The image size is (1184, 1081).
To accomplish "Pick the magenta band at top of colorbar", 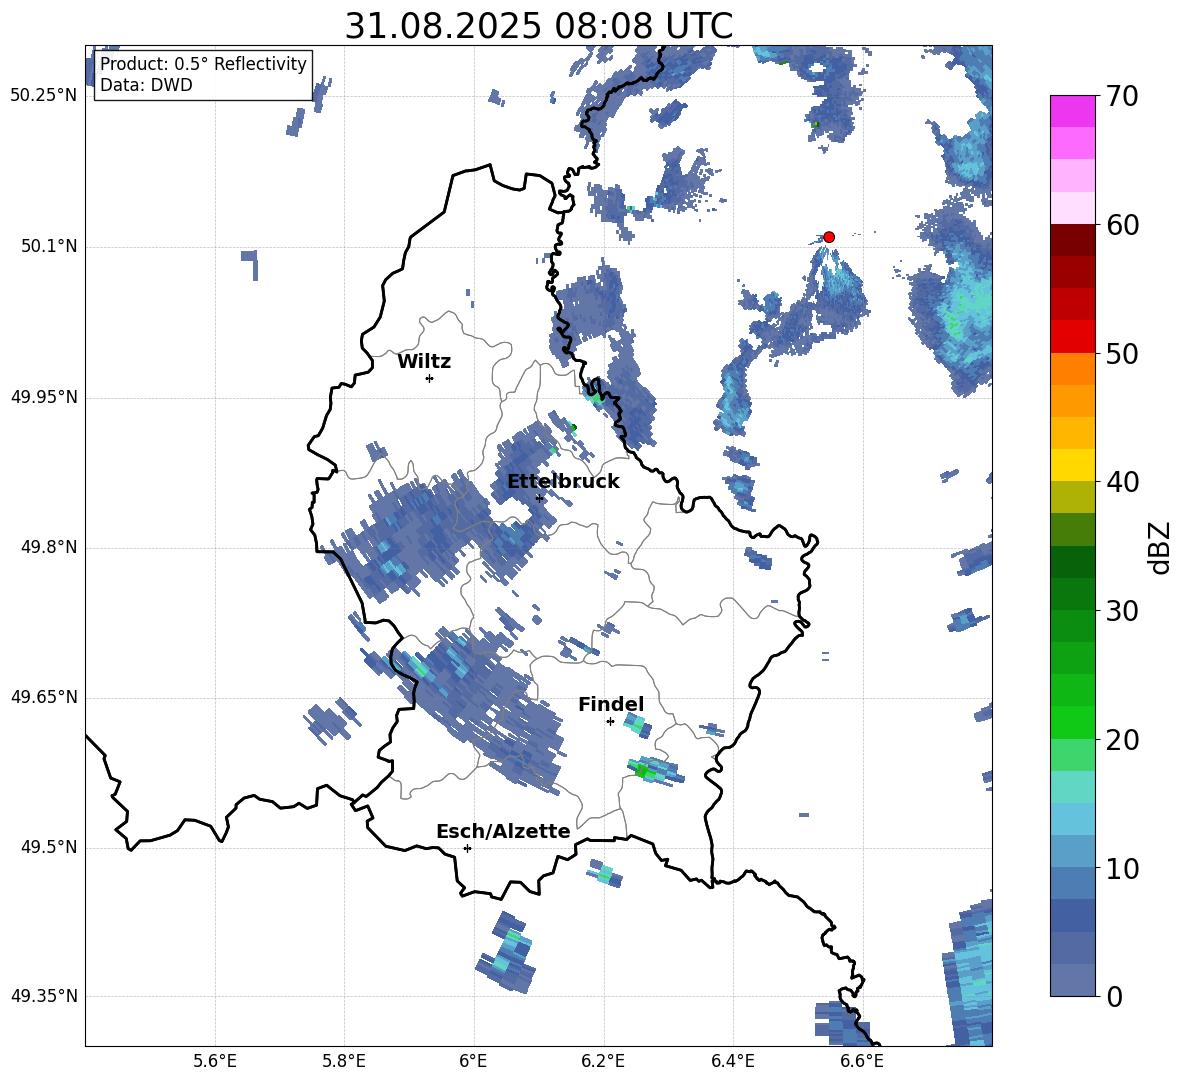I will tap(1073, 111).
